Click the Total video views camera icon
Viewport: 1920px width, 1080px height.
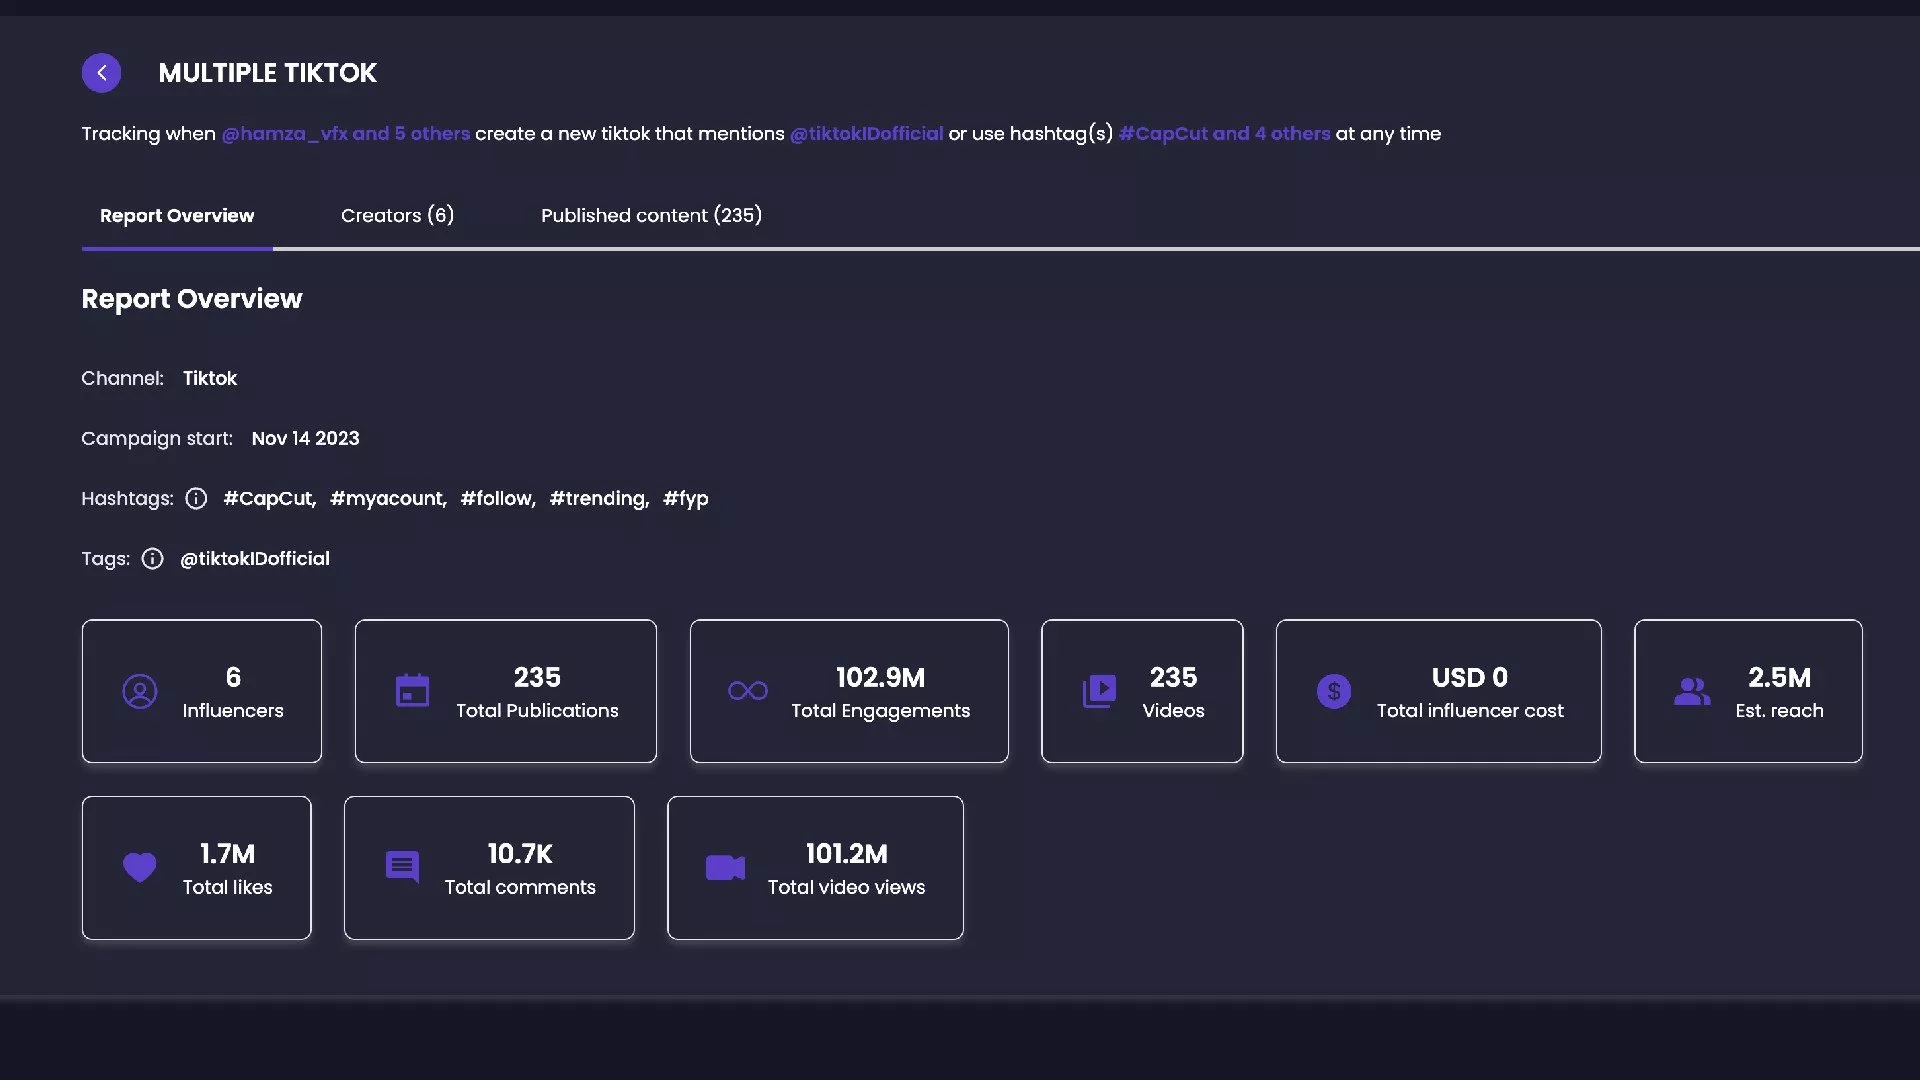[725, 867]
